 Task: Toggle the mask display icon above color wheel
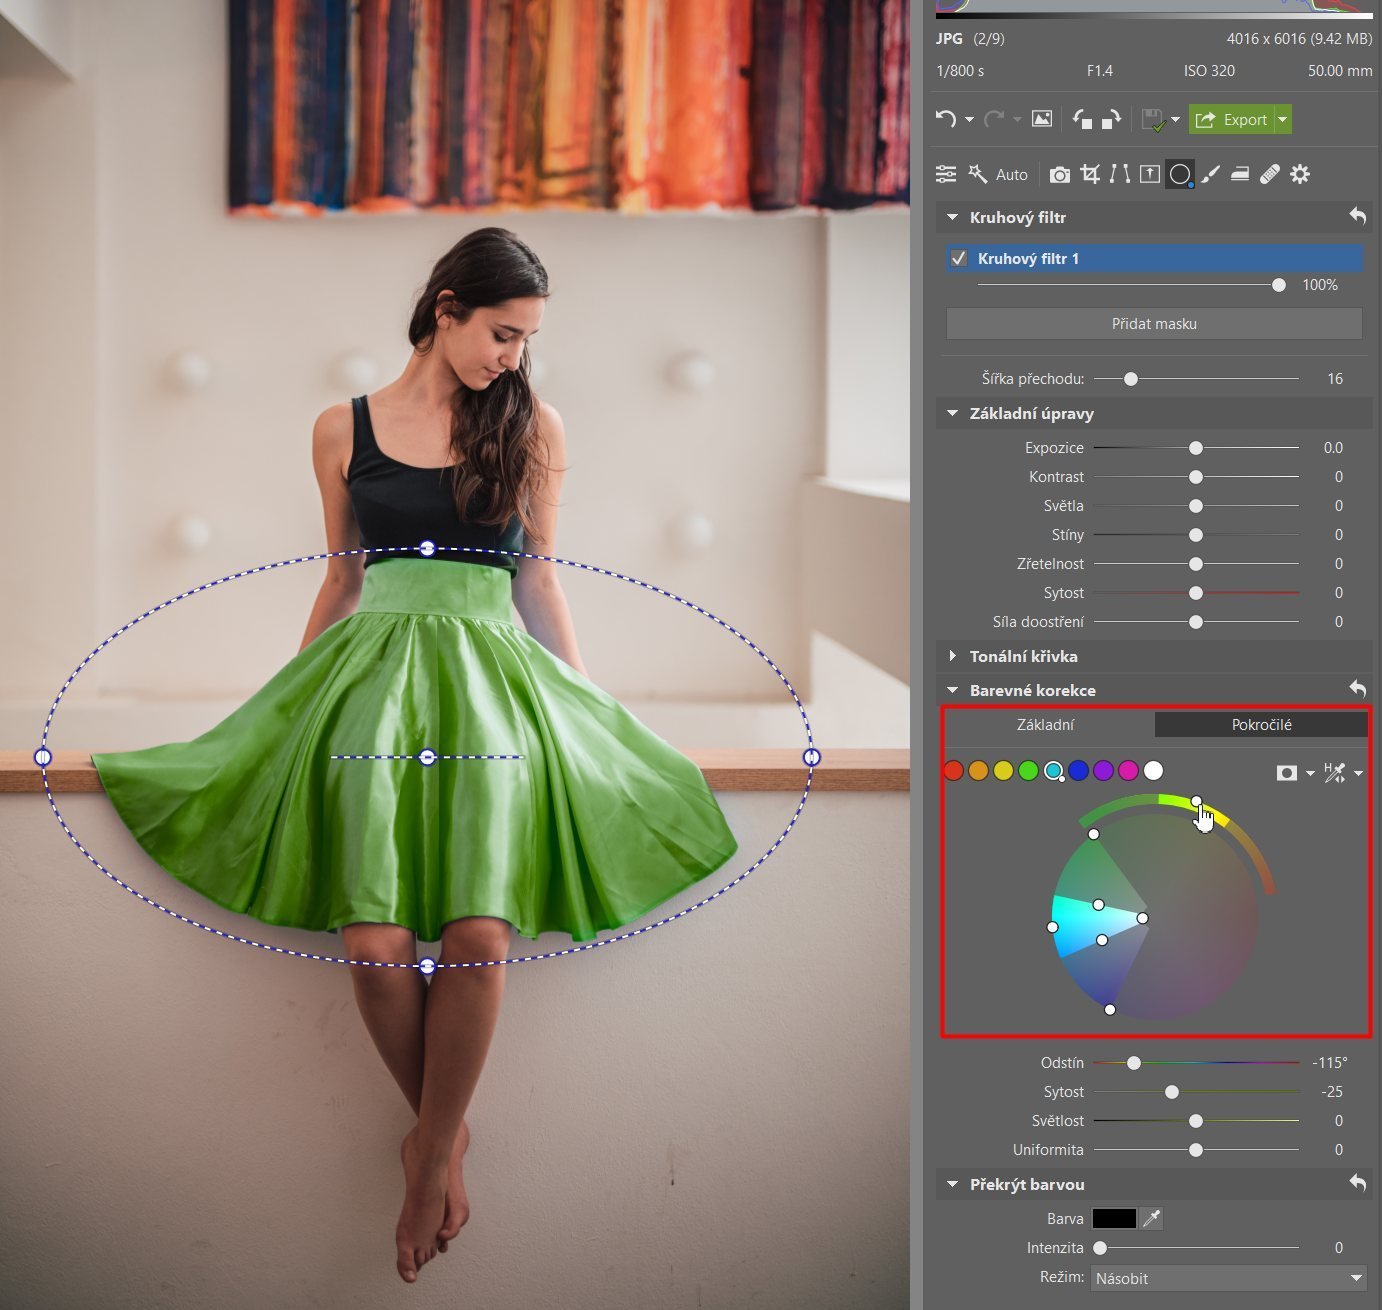coord(1287,772)
